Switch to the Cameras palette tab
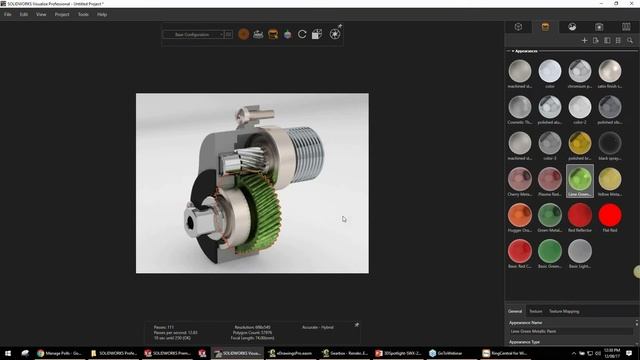Image resolution: width=640 pixels, height=360 pixels. point(599,27)
